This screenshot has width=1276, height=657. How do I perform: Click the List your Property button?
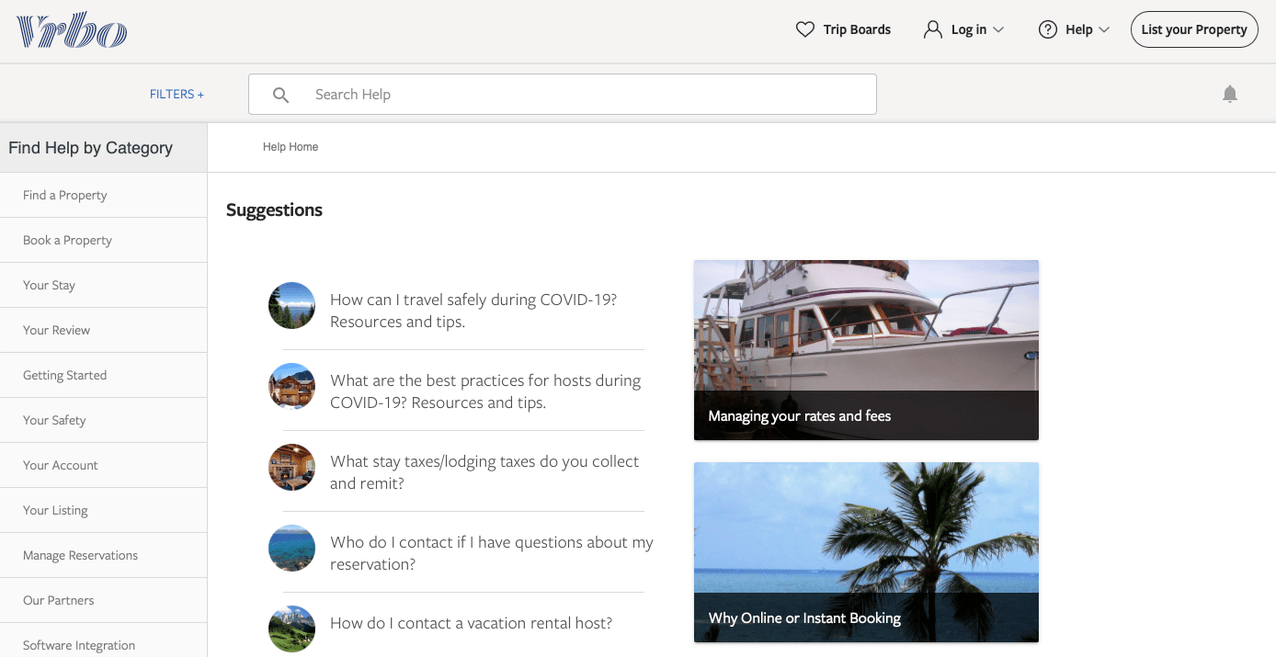click(1194, 29)
